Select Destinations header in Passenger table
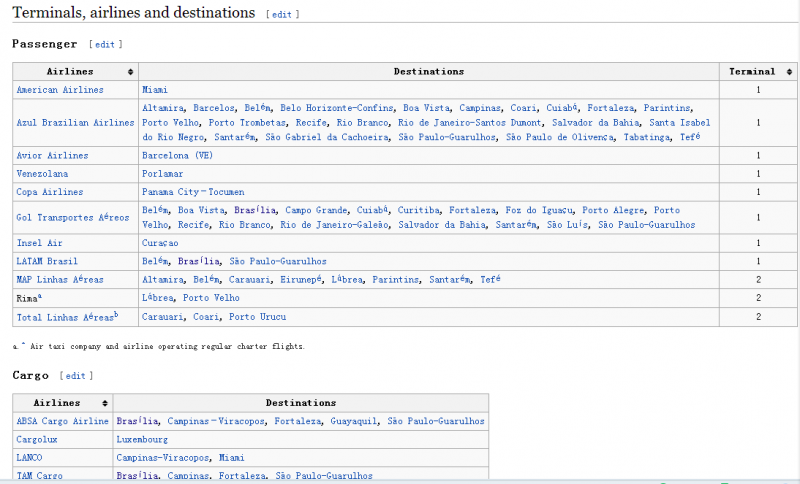The image size is (800, 484). click(429, 72)
